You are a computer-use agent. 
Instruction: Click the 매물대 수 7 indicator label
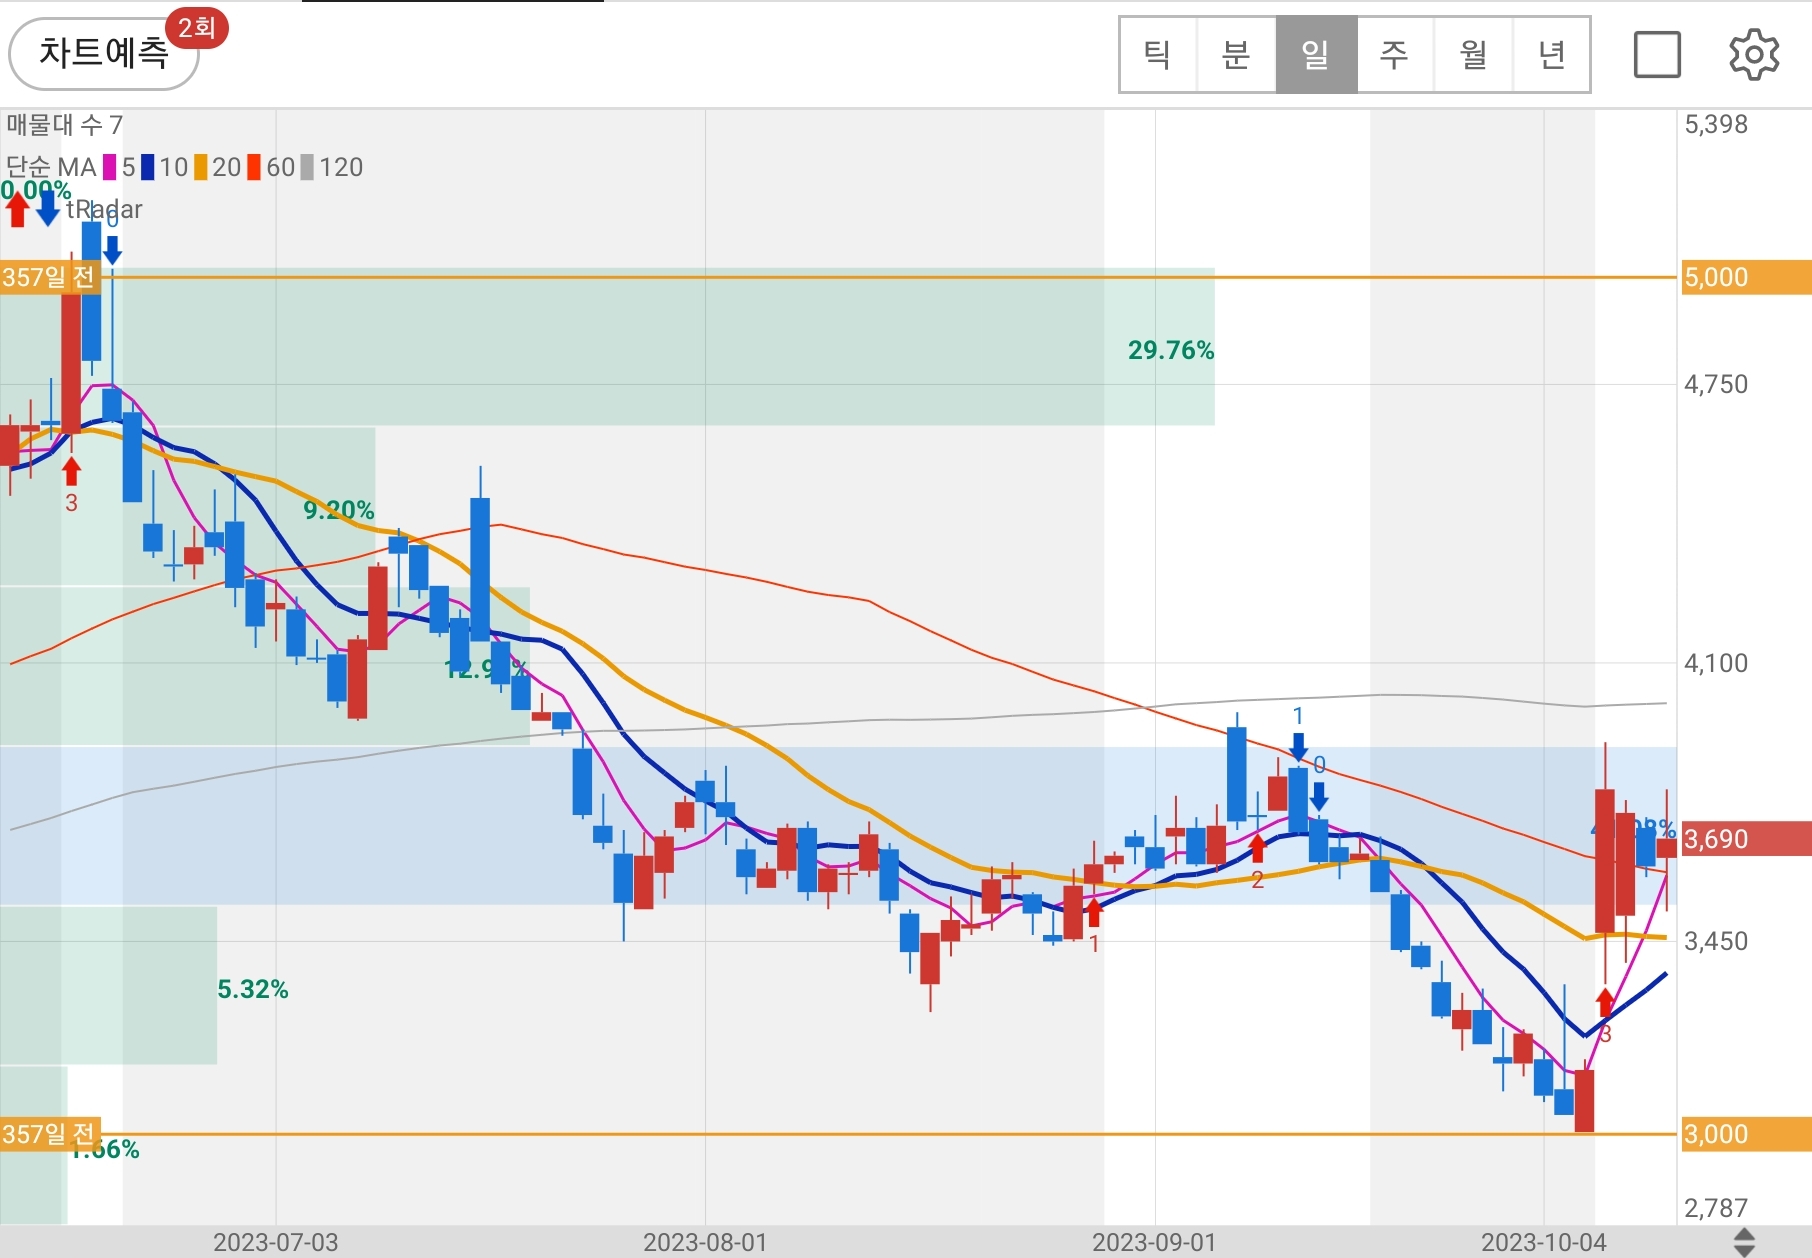[64, 125]
